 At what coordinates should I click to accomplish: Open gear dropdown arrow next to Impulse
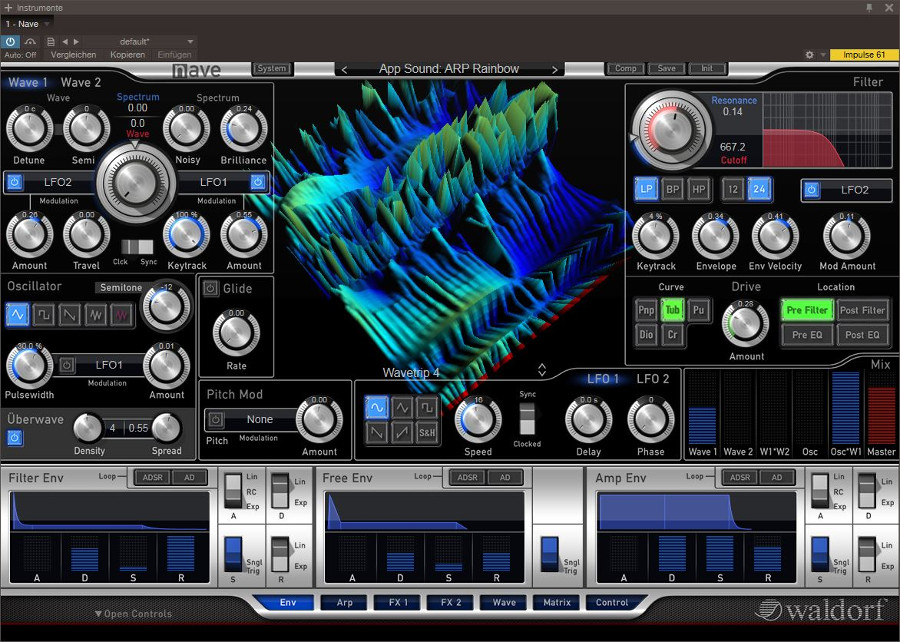tap(822, 55)
